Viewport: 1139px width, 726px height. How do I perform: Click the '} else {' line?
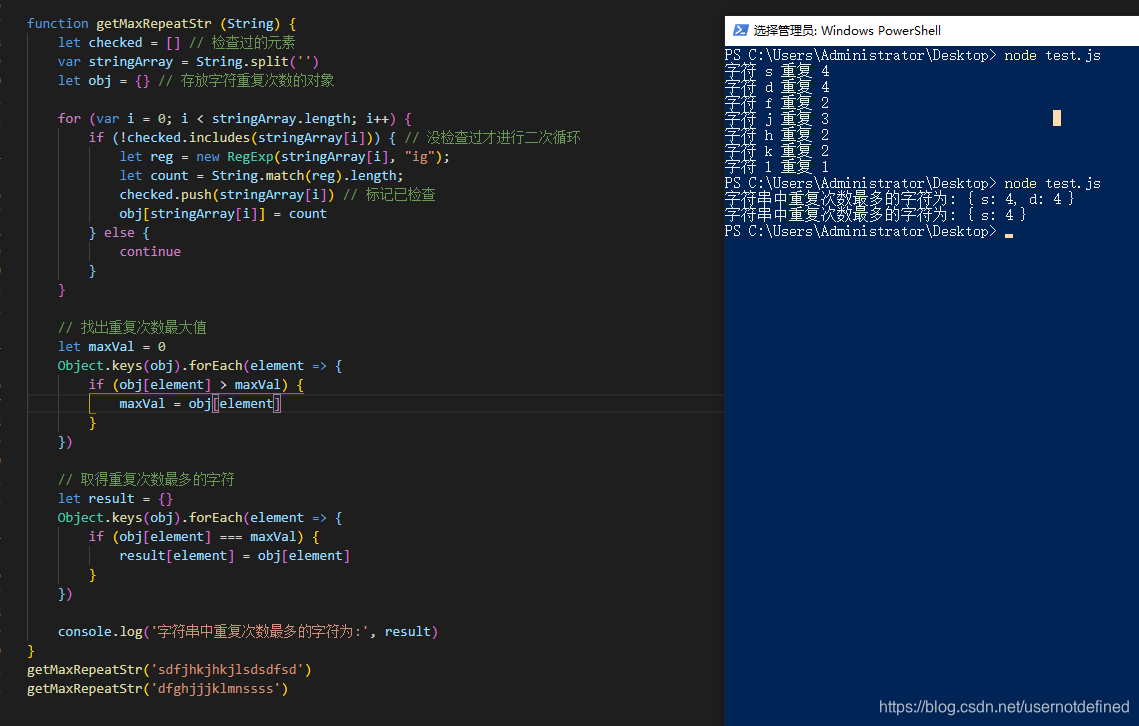pyautogui.click(x=119, y=233)
